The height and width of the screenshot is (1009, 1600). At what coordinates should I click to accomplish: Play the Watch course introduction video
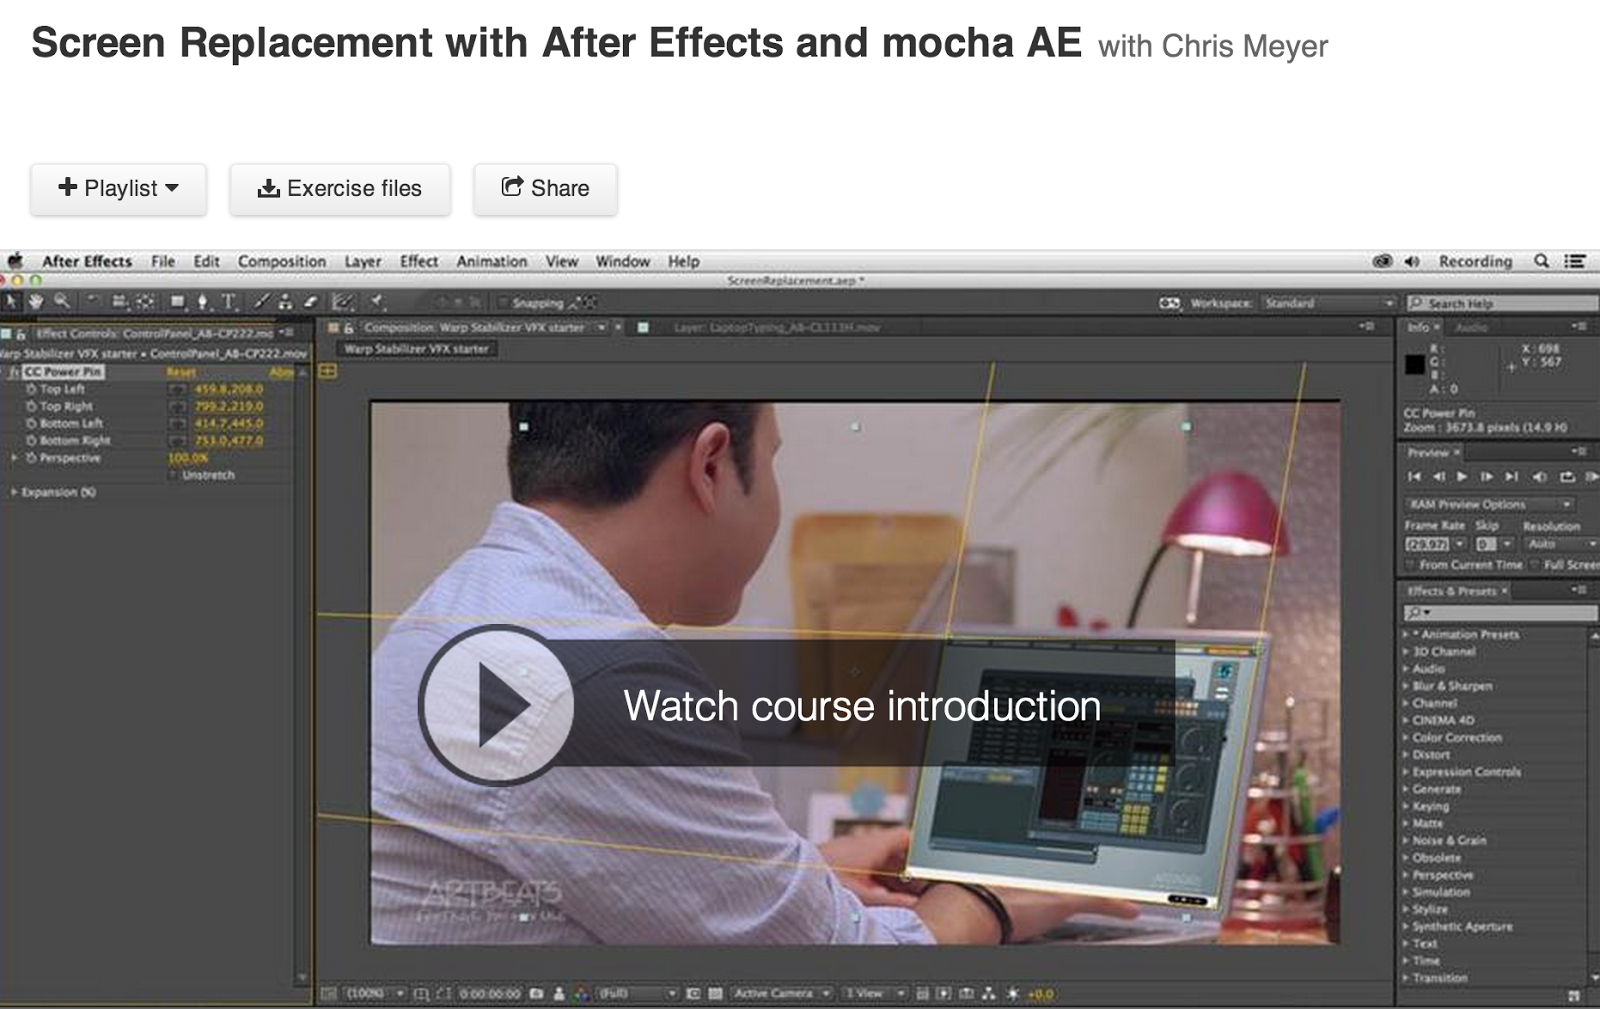coord(497,705)
